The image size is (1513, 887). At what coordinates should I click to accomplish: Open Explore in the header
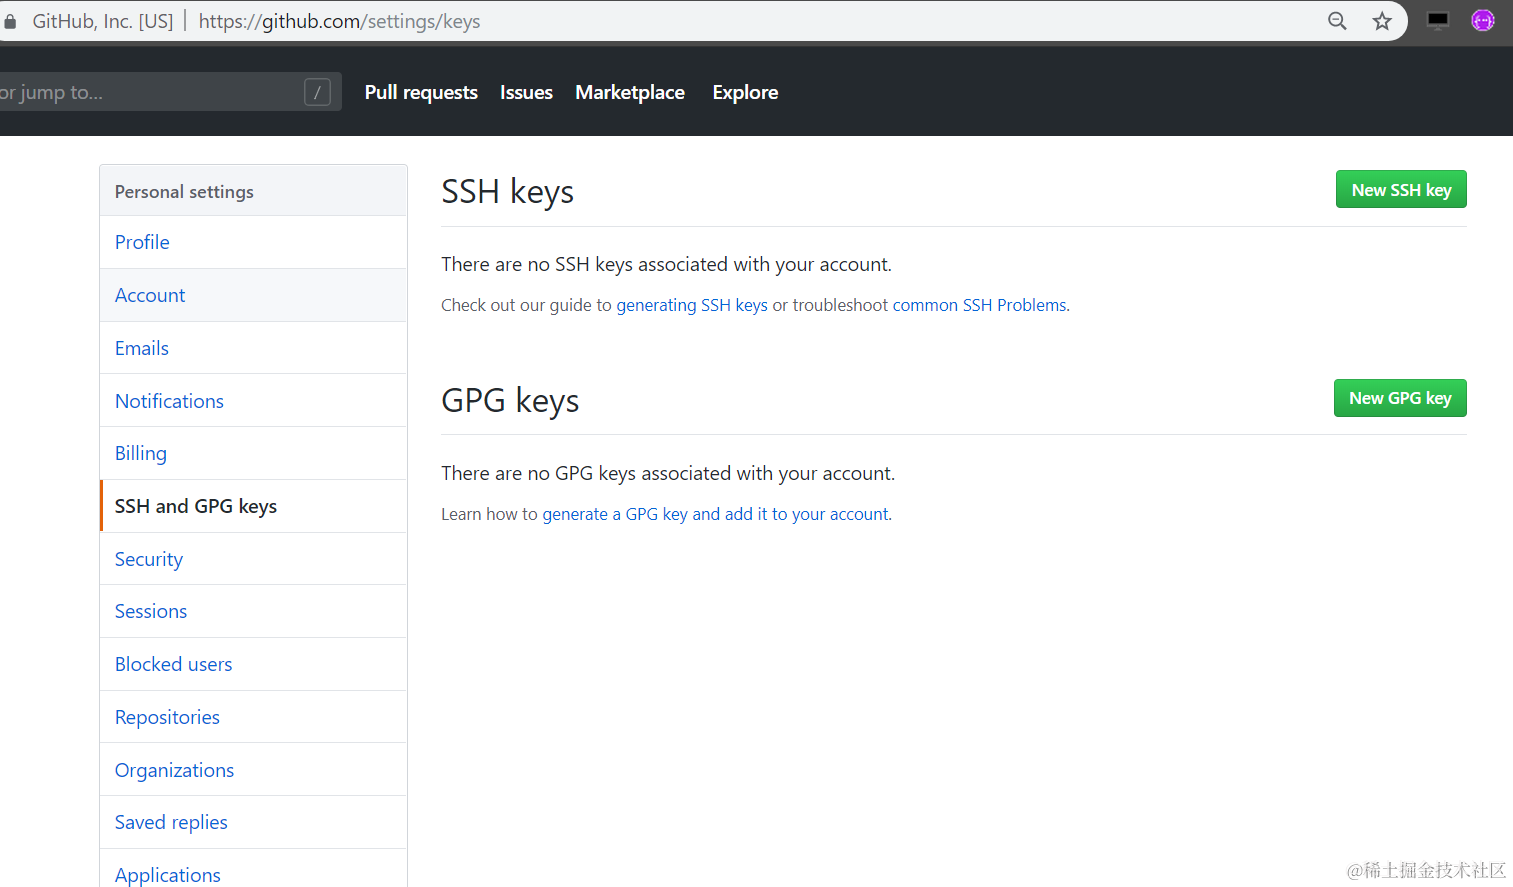(745, 92)
